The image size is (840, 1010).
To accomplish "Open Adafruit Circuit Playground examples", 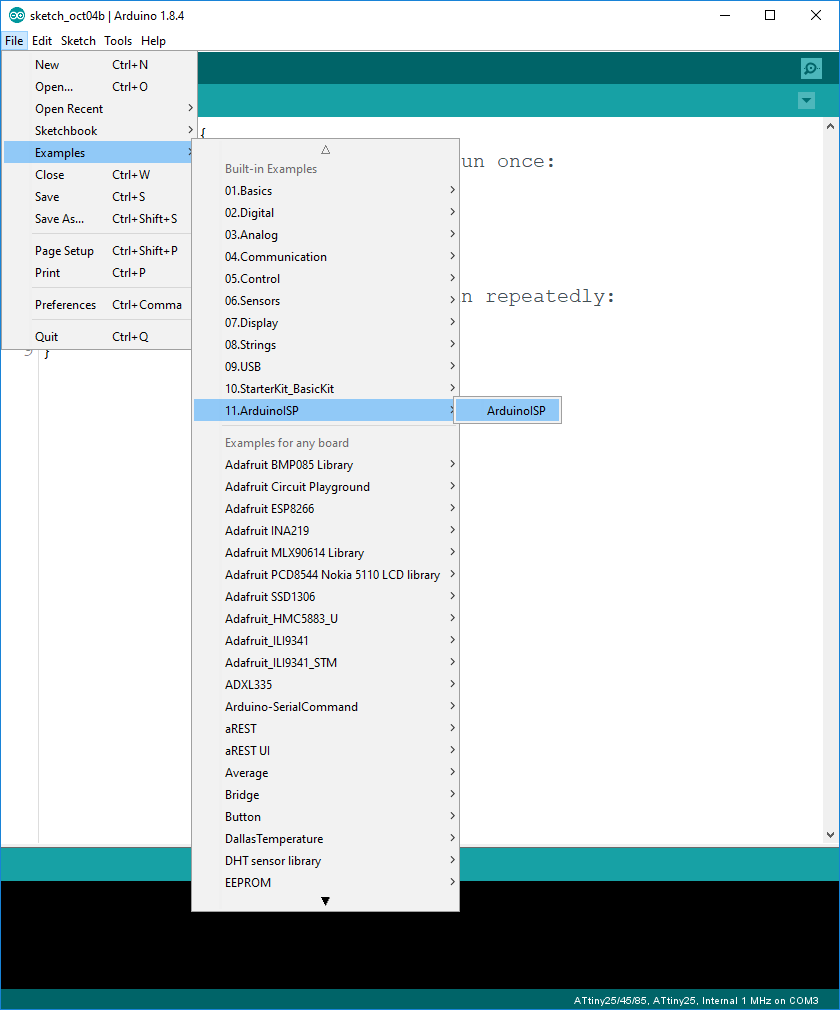I will pyautogui.click(x=326, y=486).
